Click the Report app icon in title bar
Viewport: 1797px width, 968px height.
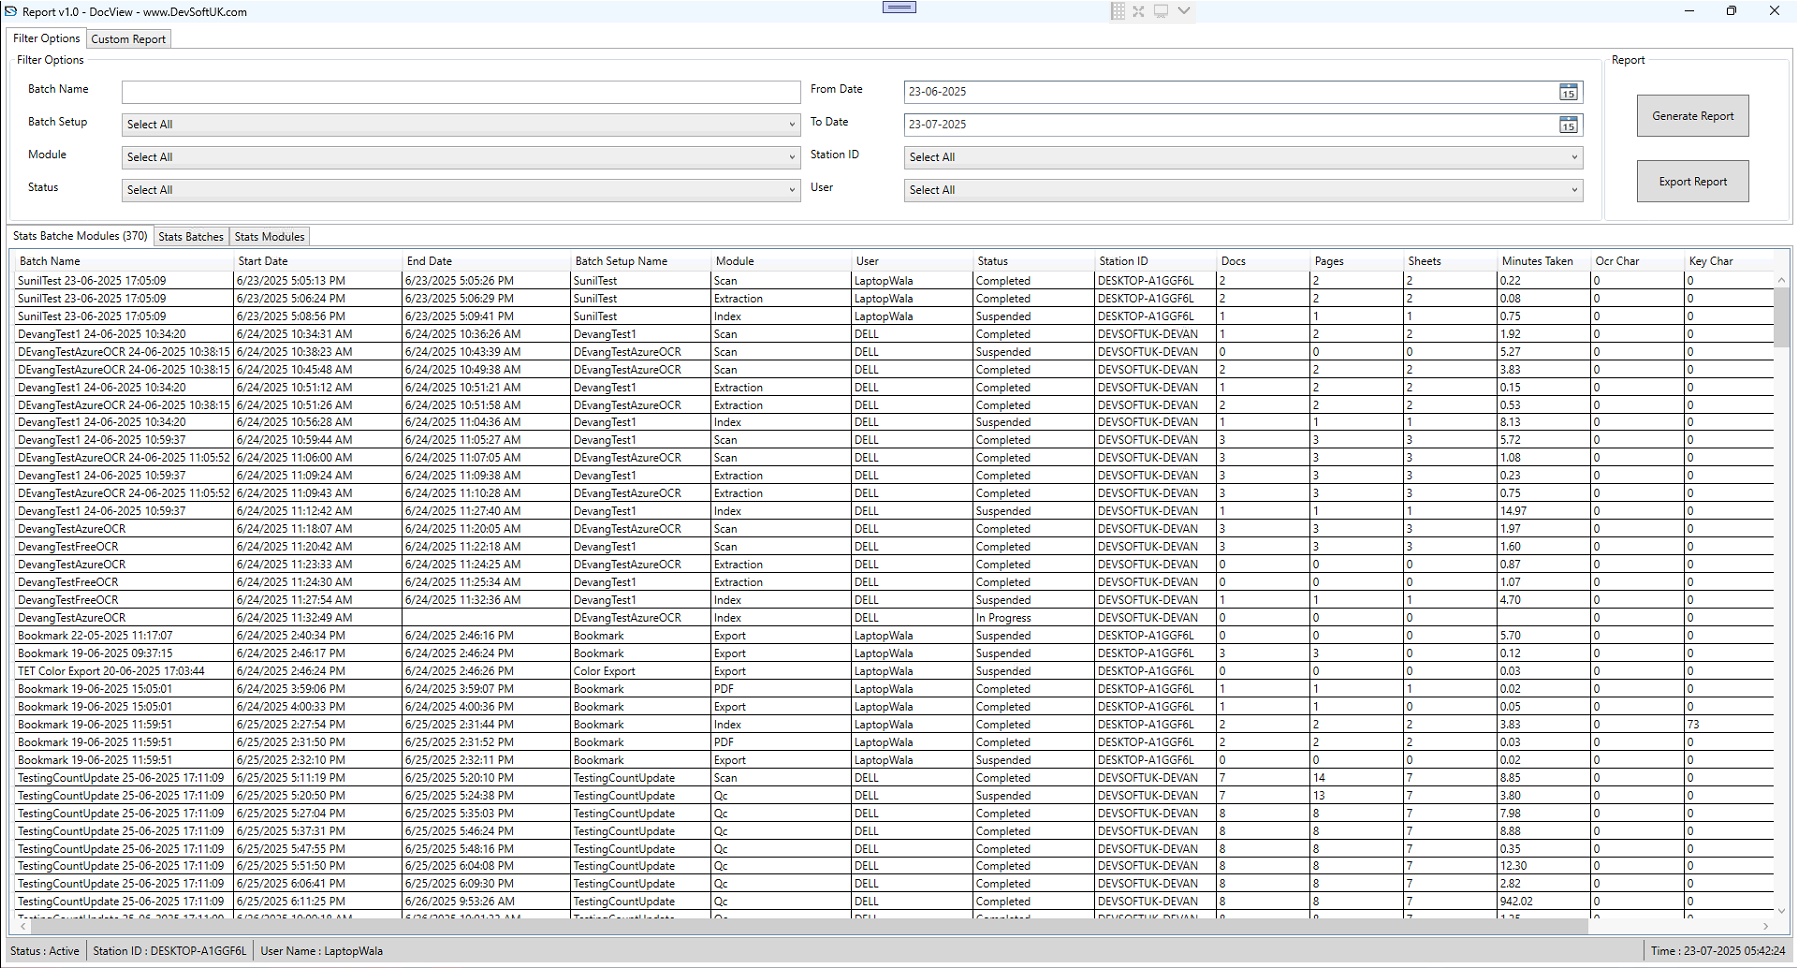coord(12,12)
